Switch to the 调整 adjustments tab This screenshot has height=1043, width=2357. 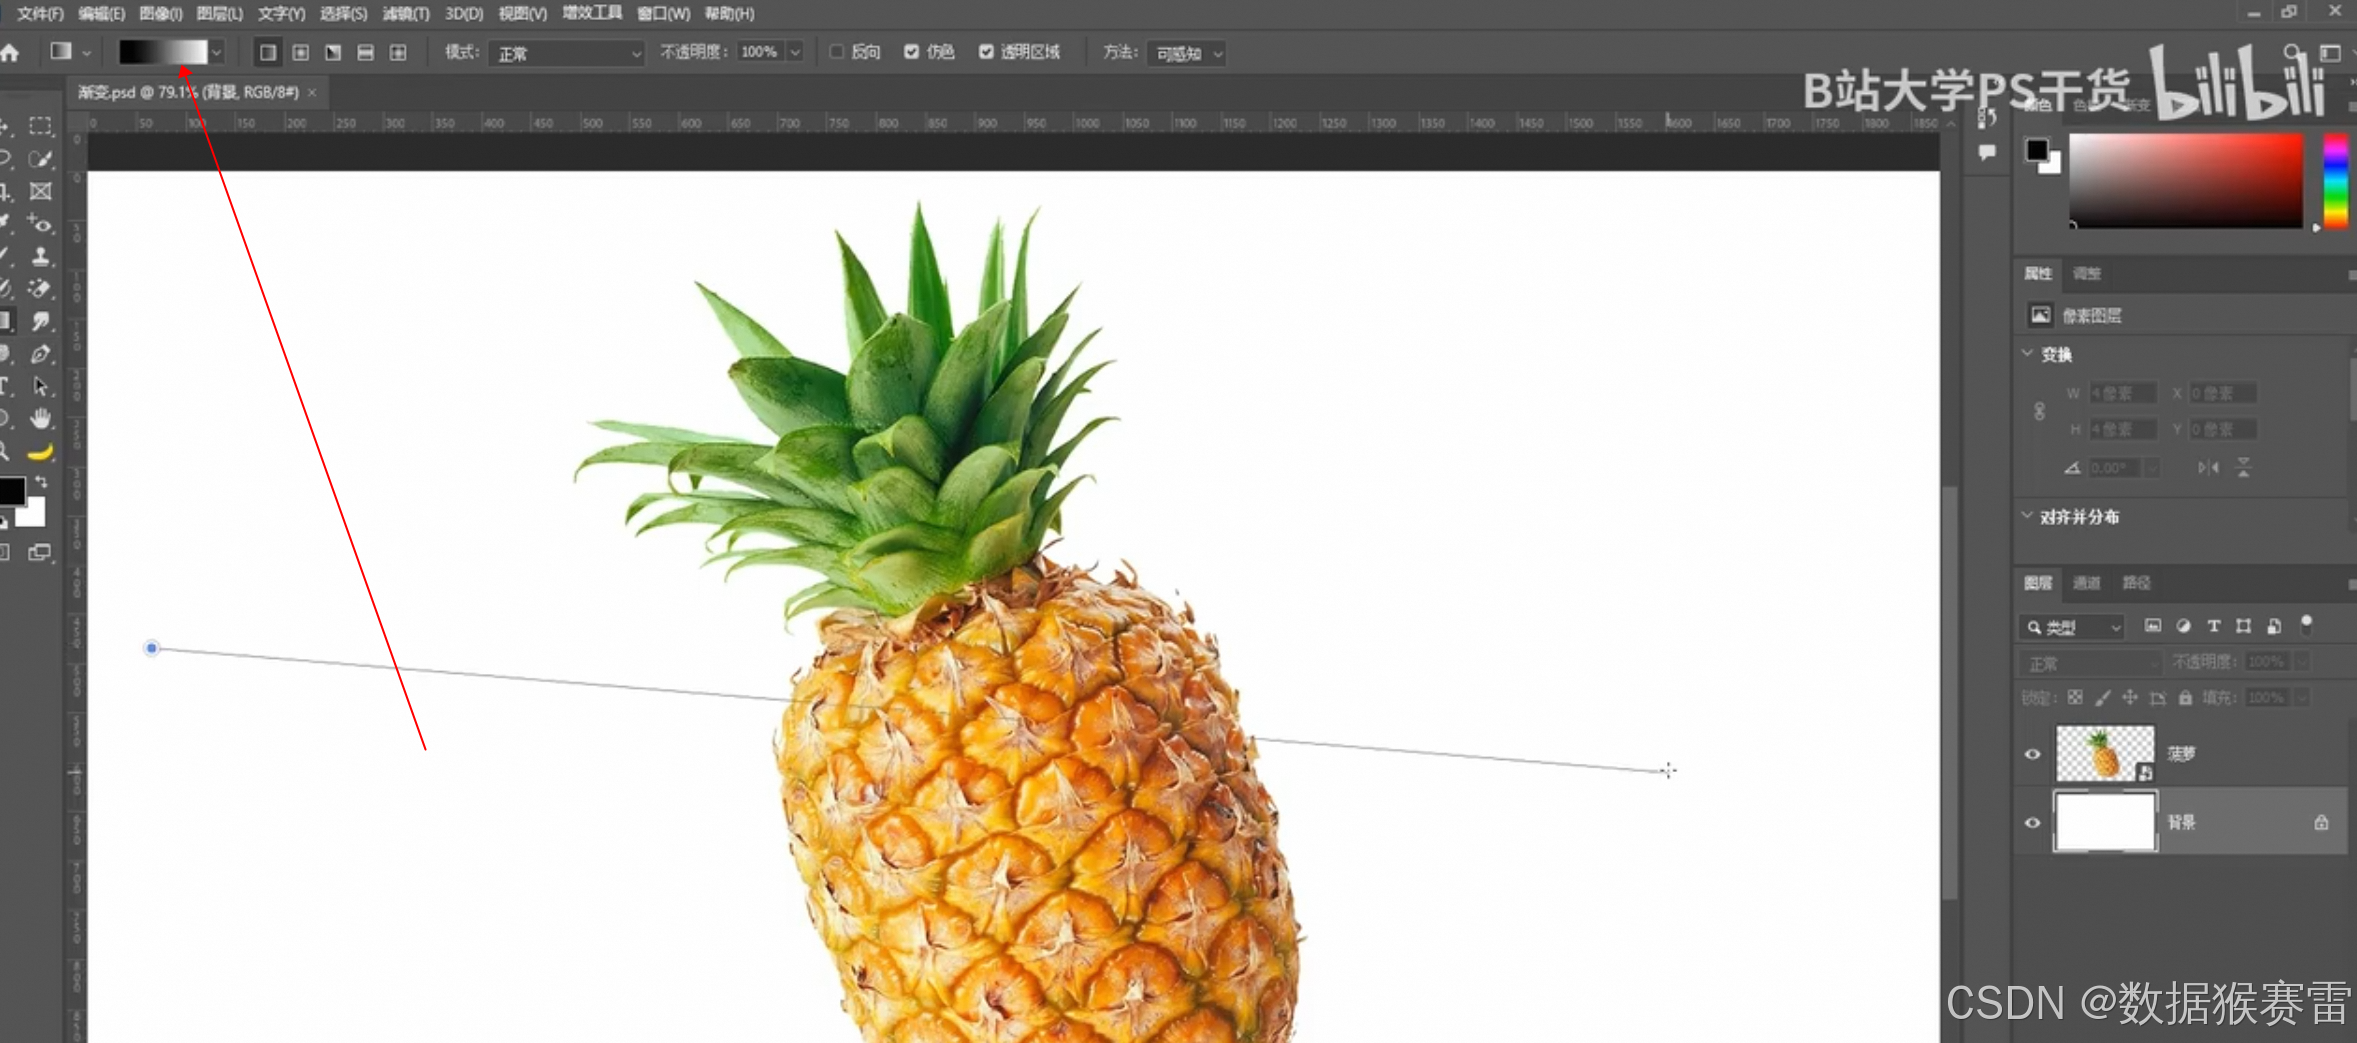point(2086,273)
